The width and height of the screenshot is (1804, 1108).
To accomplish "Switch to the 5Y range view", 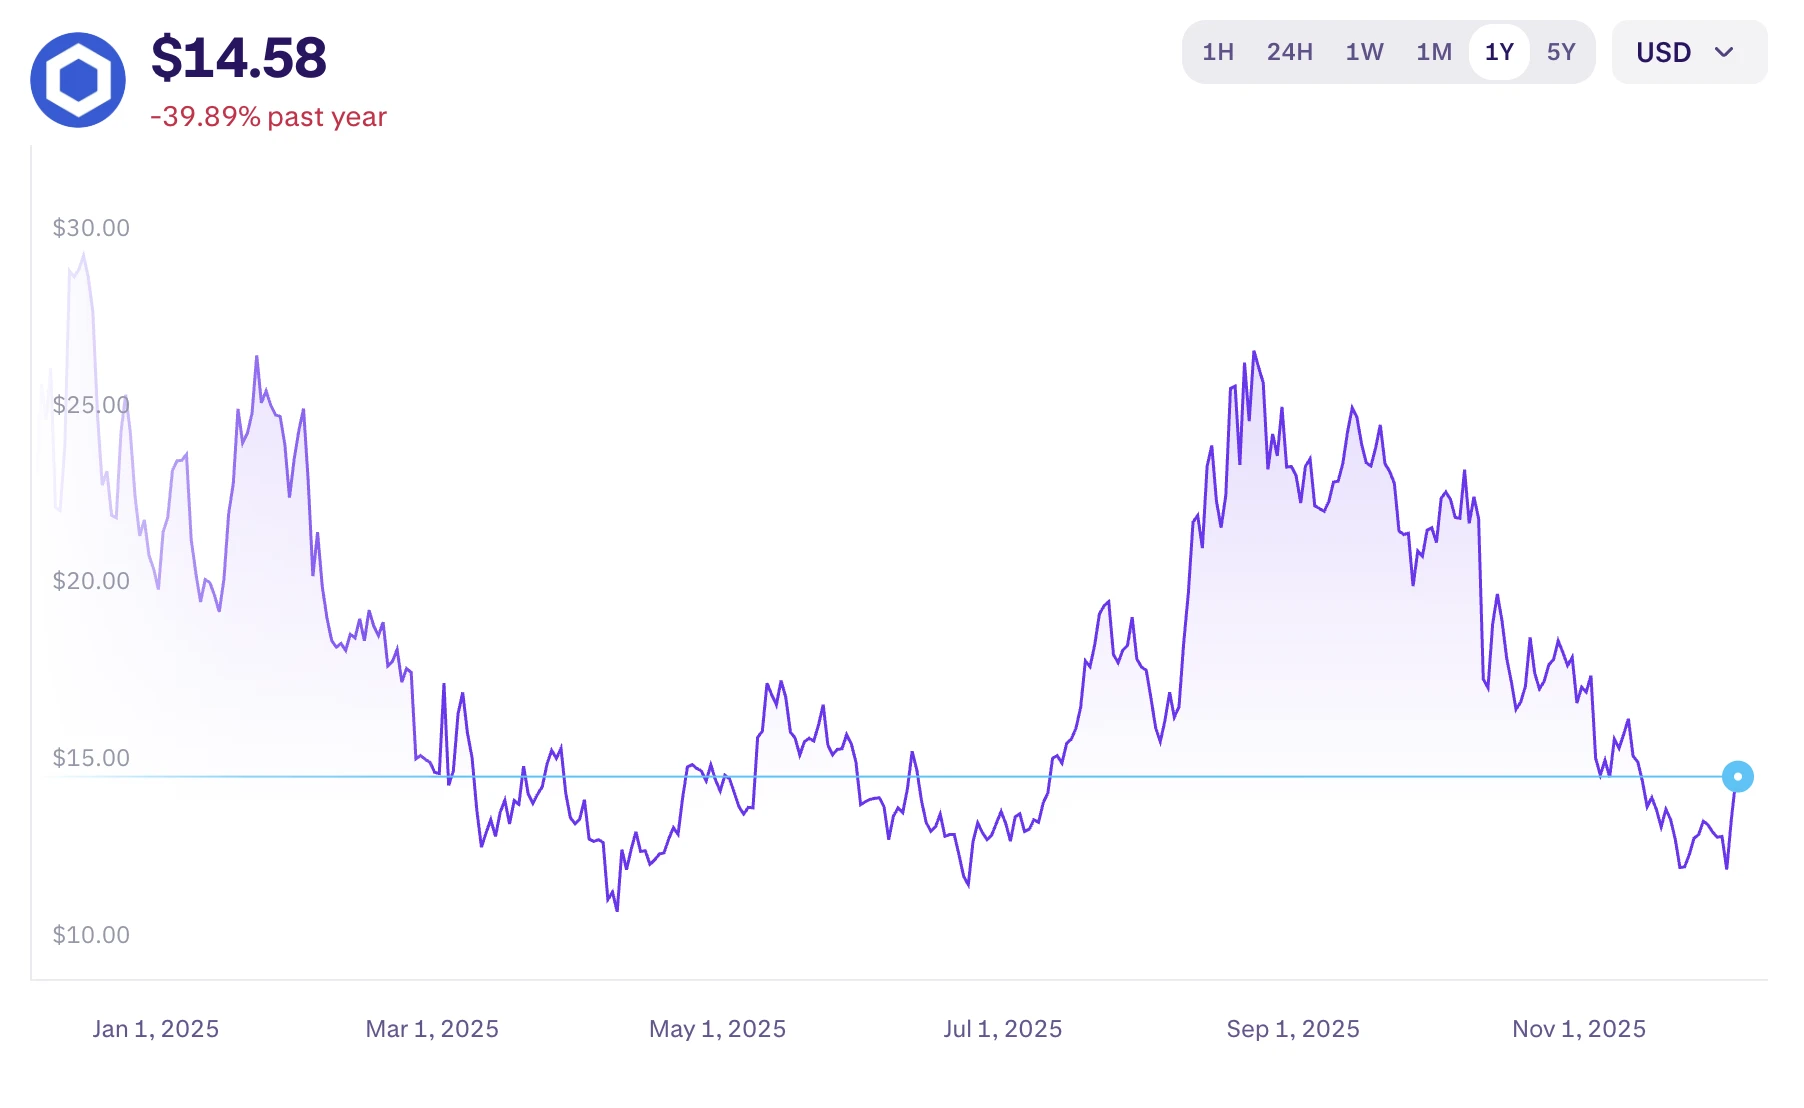I will 1561,52.
